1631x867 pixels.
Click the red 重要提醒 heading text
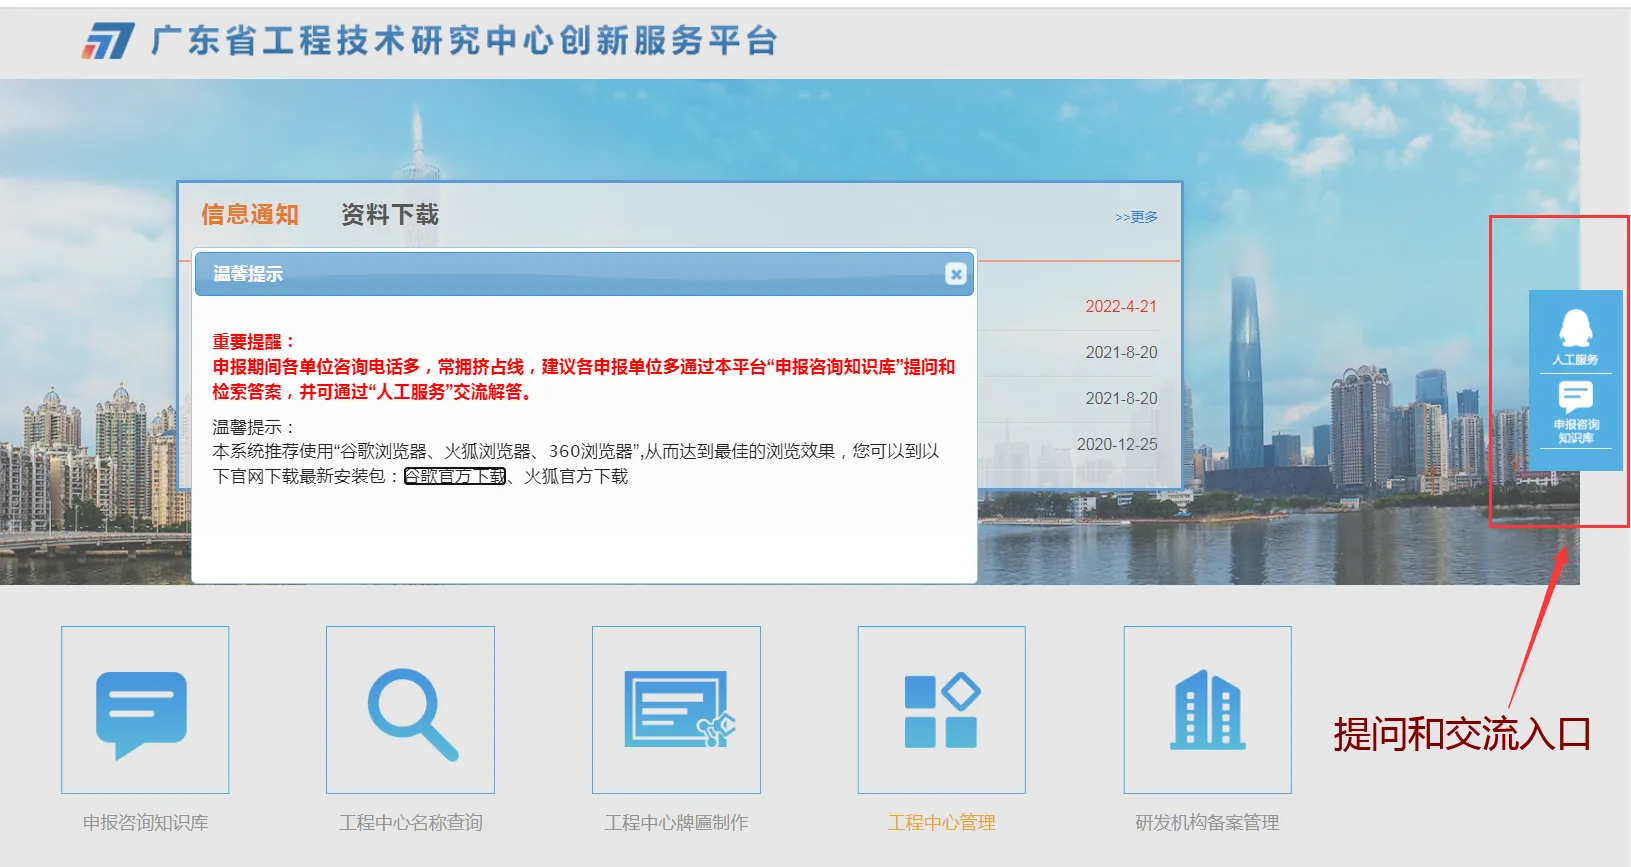(253, 342)
